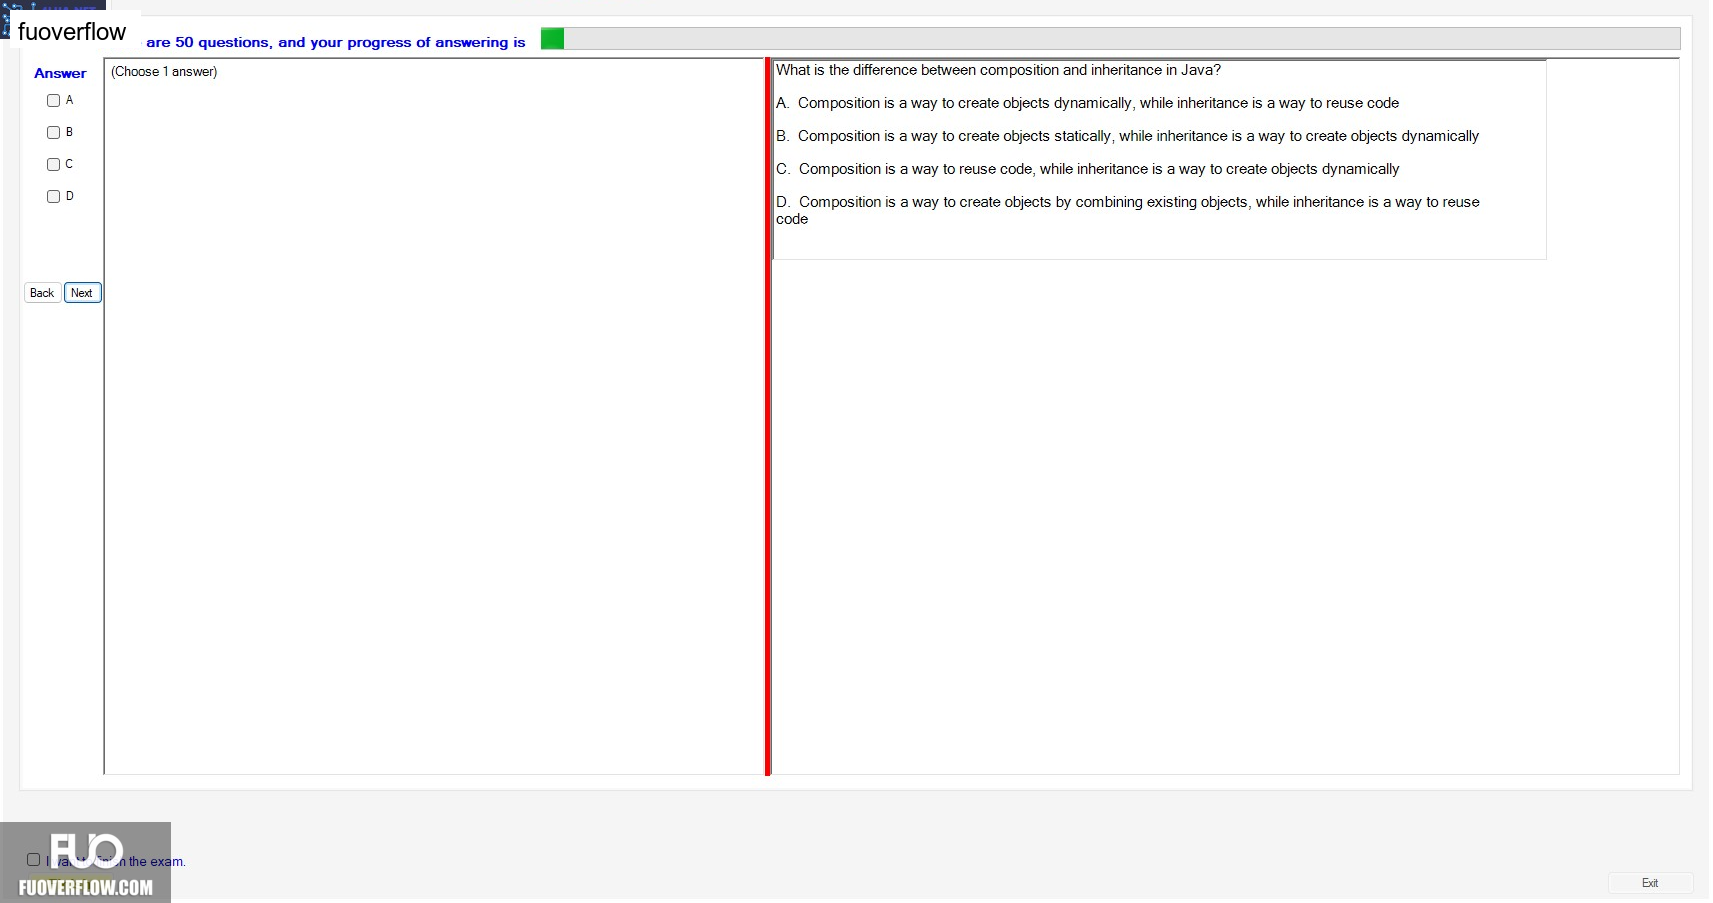Click answer text B about creating objects statically

click(1127, 136)
